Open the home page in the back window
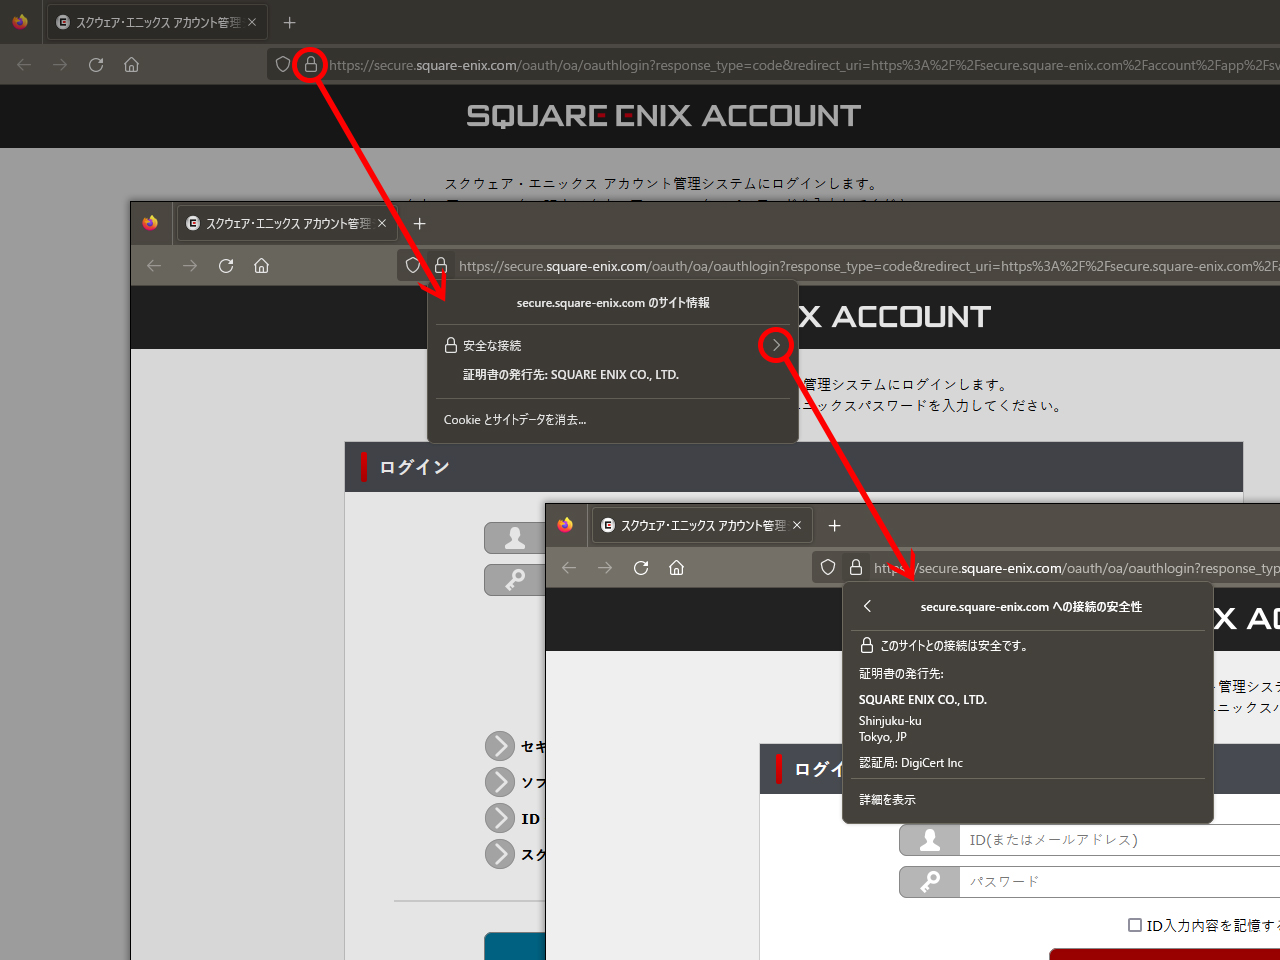This screenshot has width=1280, height=960. [x=131, y=65]
